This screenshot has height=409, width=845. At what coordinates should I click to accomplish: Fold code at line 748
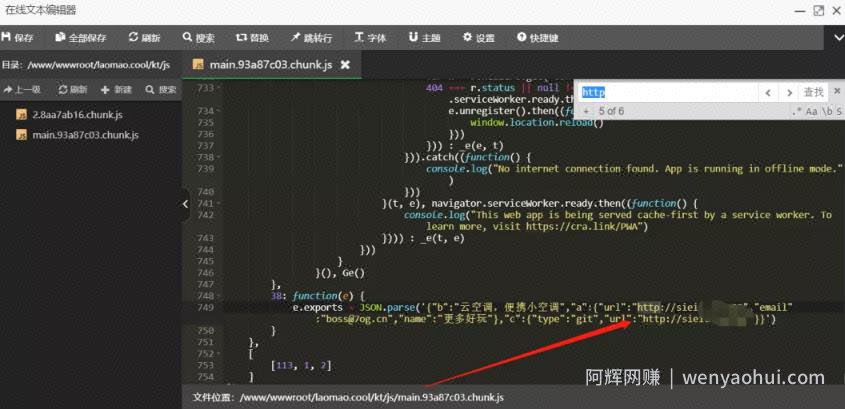pyautogui.click(x=218, y=296)
